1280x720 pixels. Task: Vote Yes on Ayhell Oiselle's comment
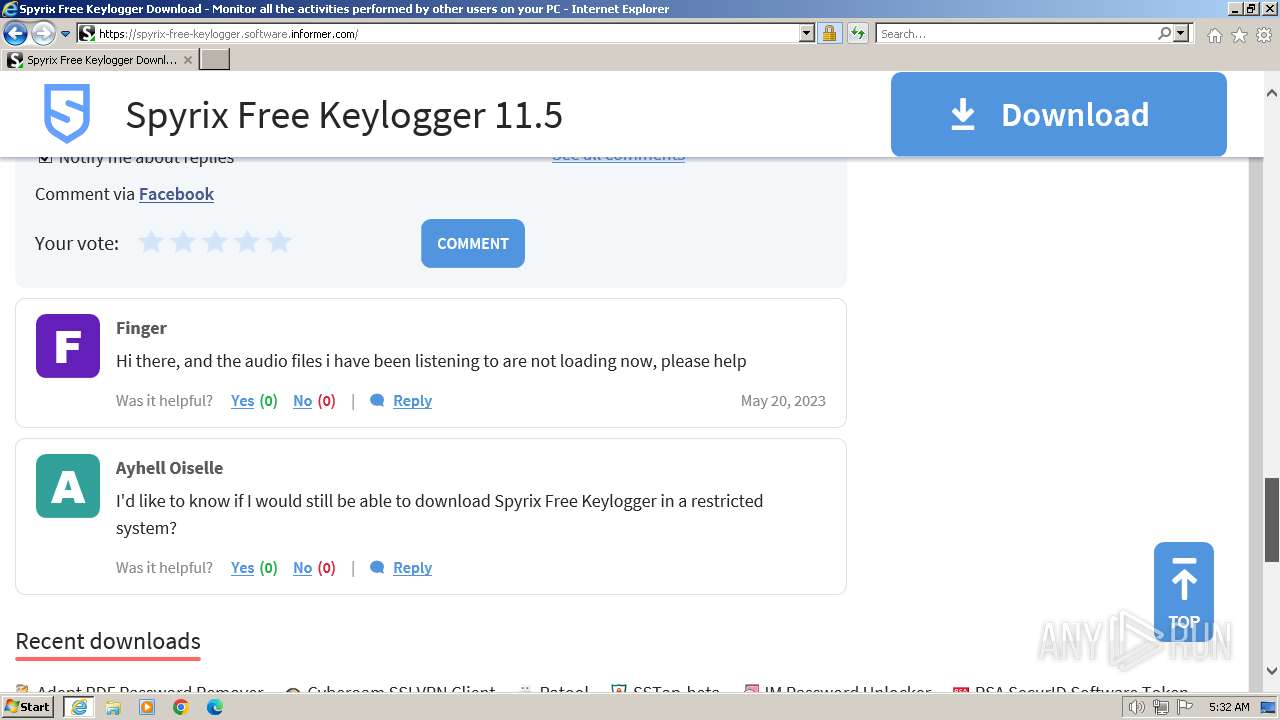click(x=242, y=567)
